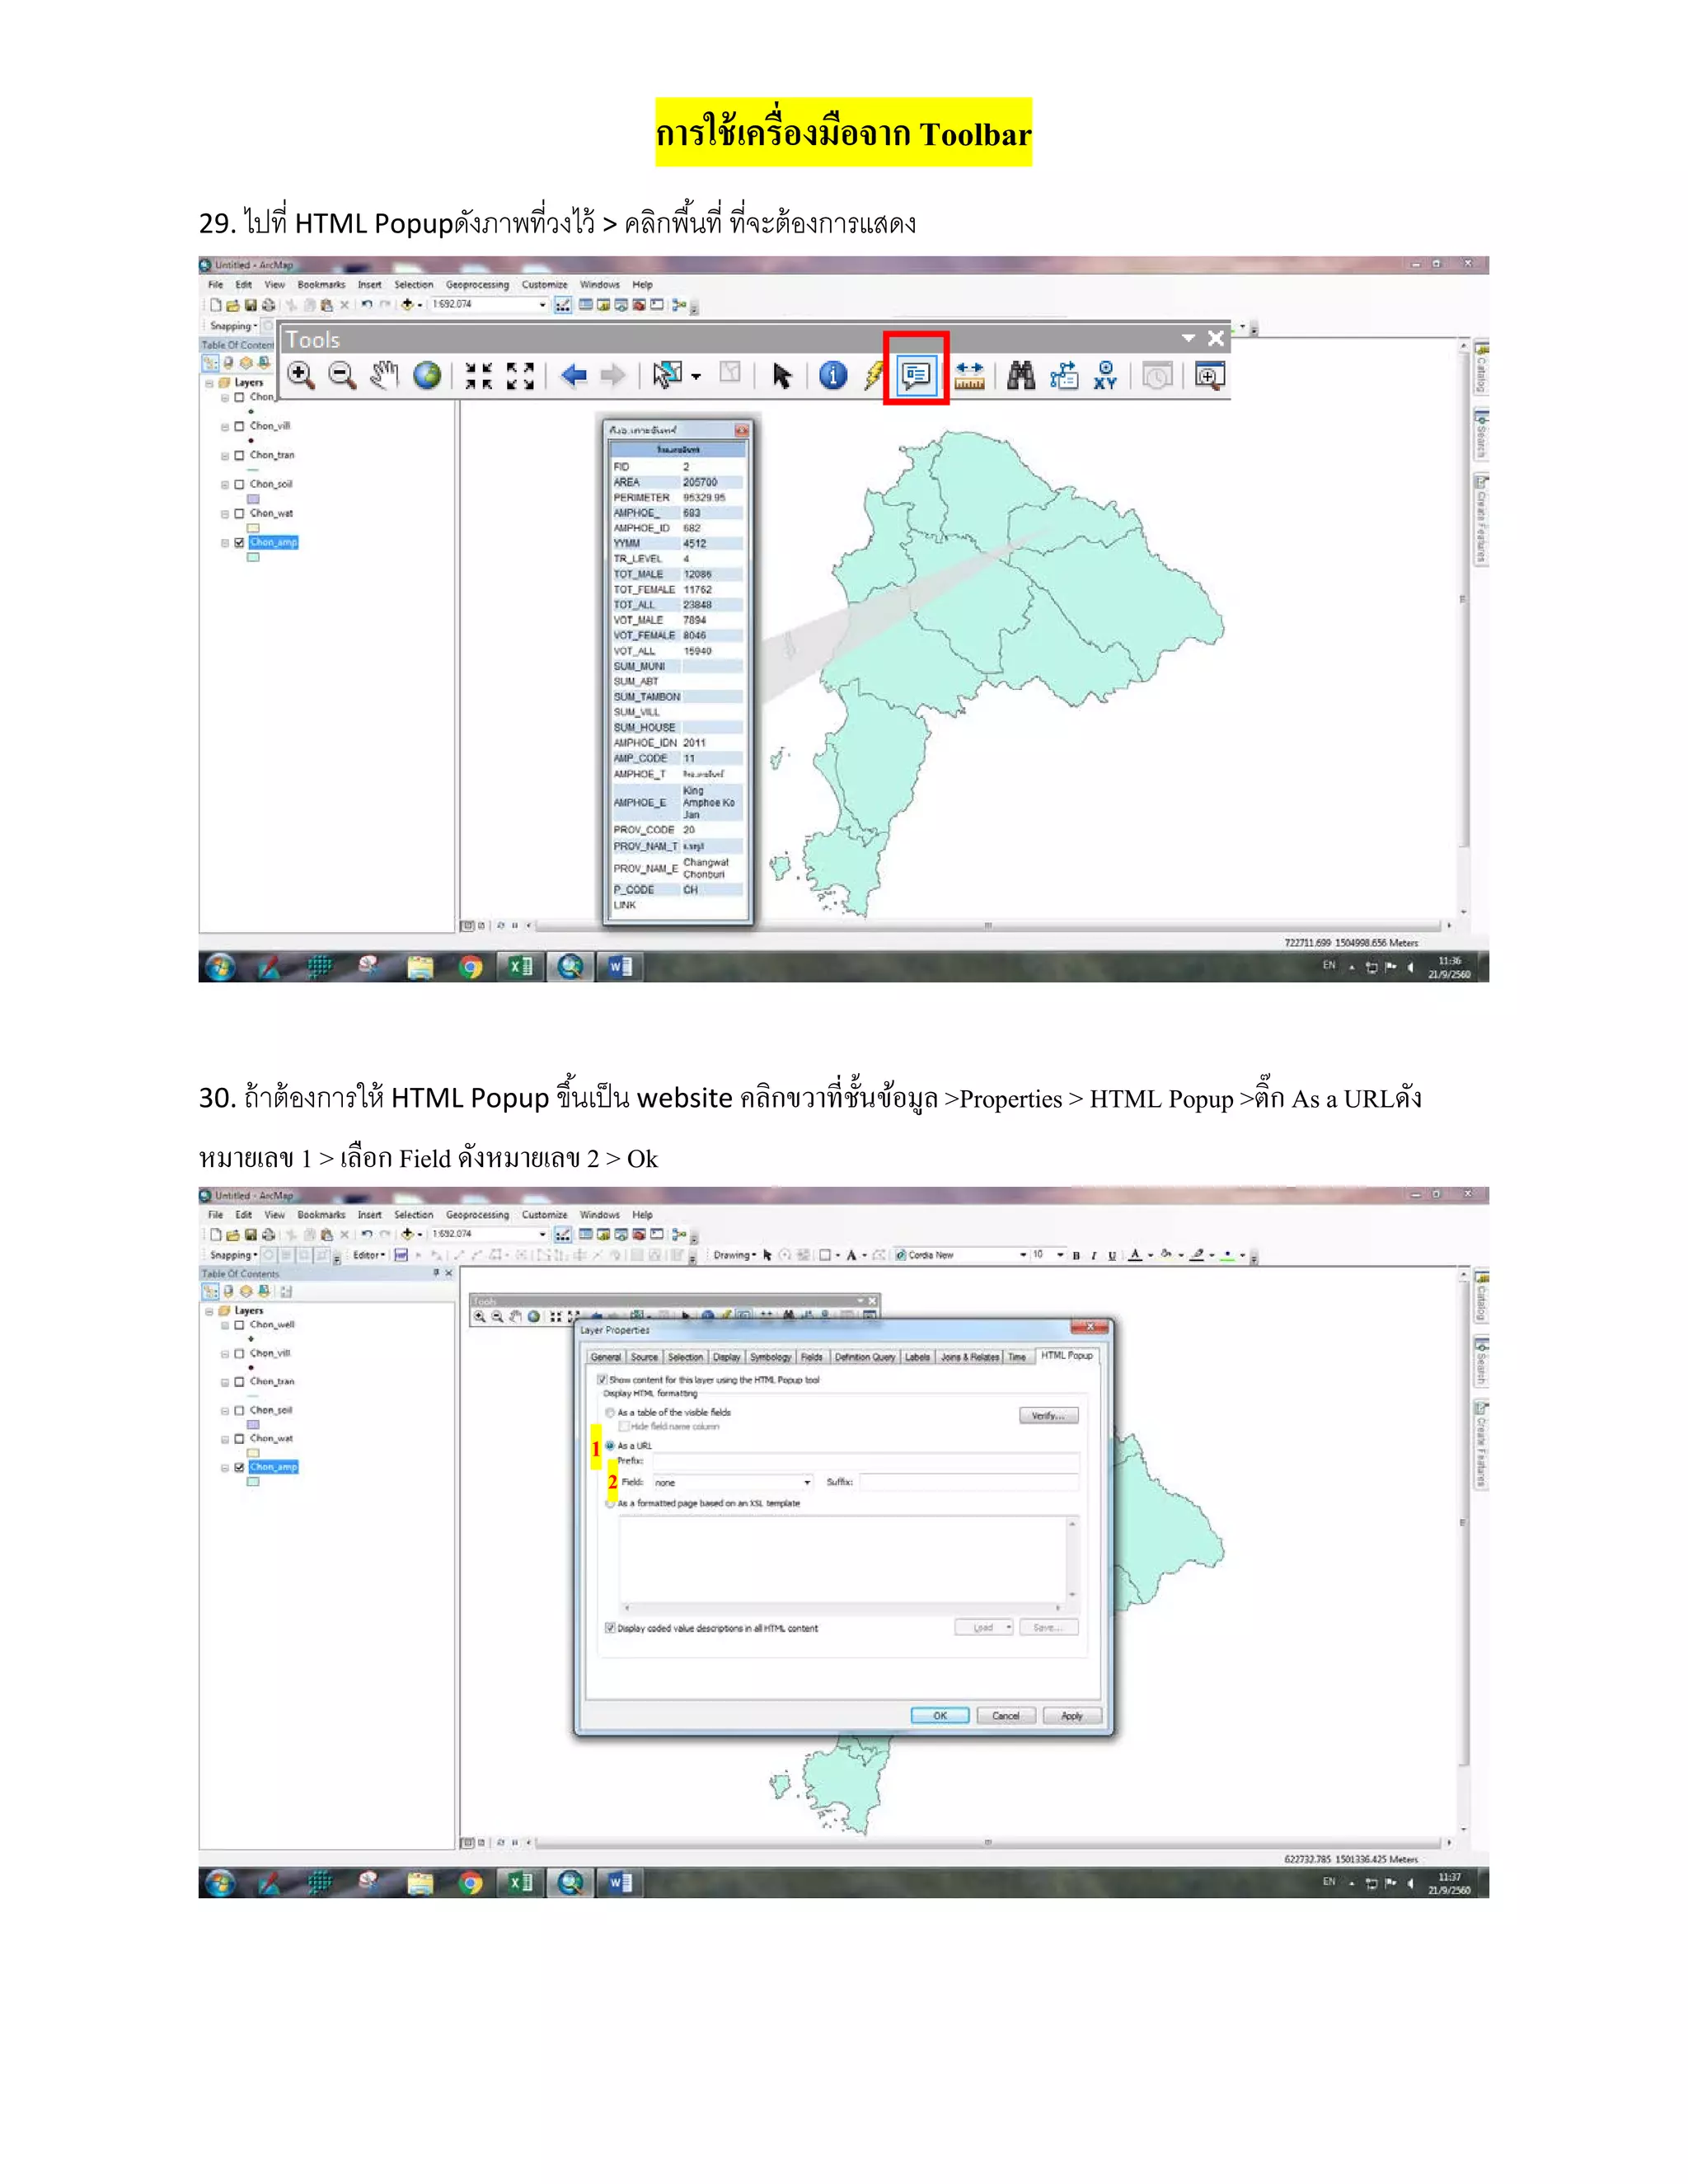Select 'As a formatted page based on an XSL template'
Image resolution: width=1688 pixels, height=2184 pixels.
pyautogui.click(x=610, y=1503)
